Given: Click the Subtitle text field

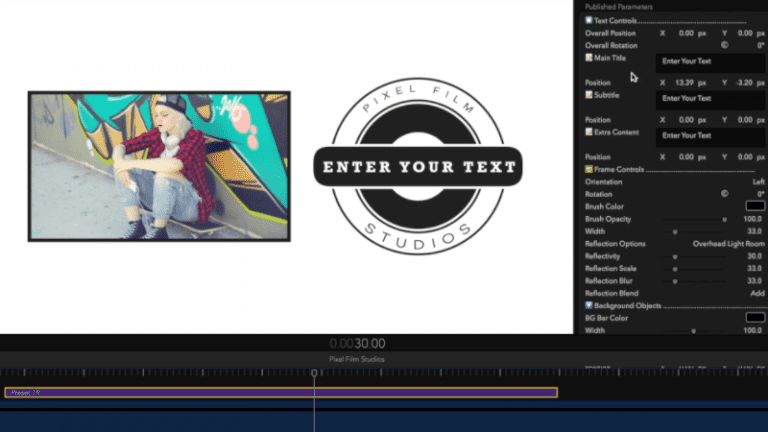Looking at the screenshot, I should [710, 101].
